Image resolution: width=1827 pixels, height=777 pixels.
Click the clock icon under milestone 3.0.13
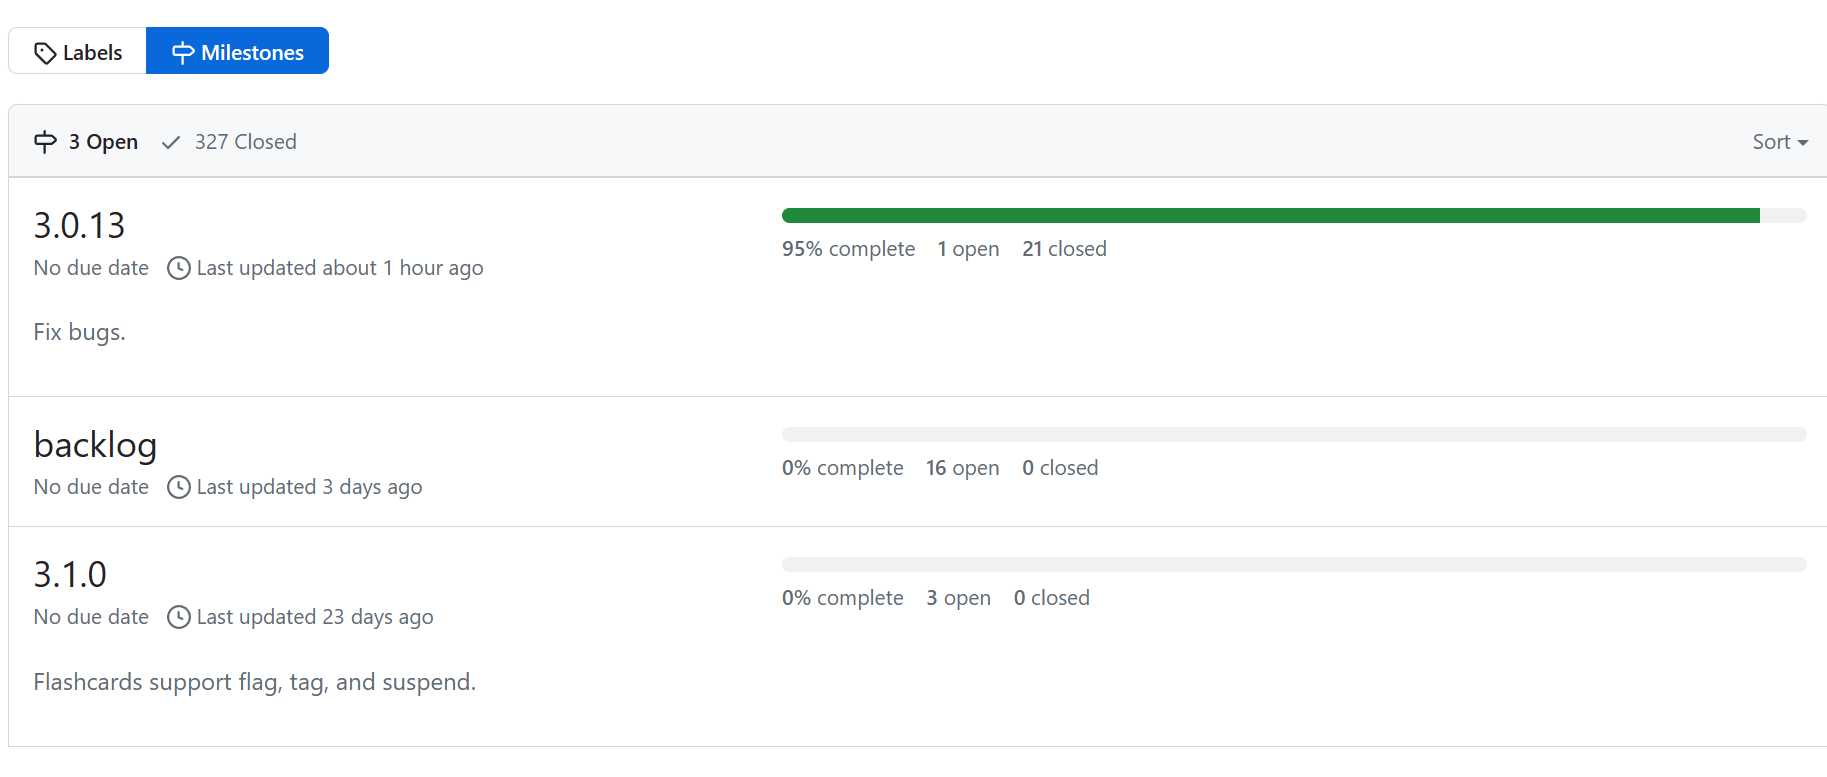pos(179,268)
